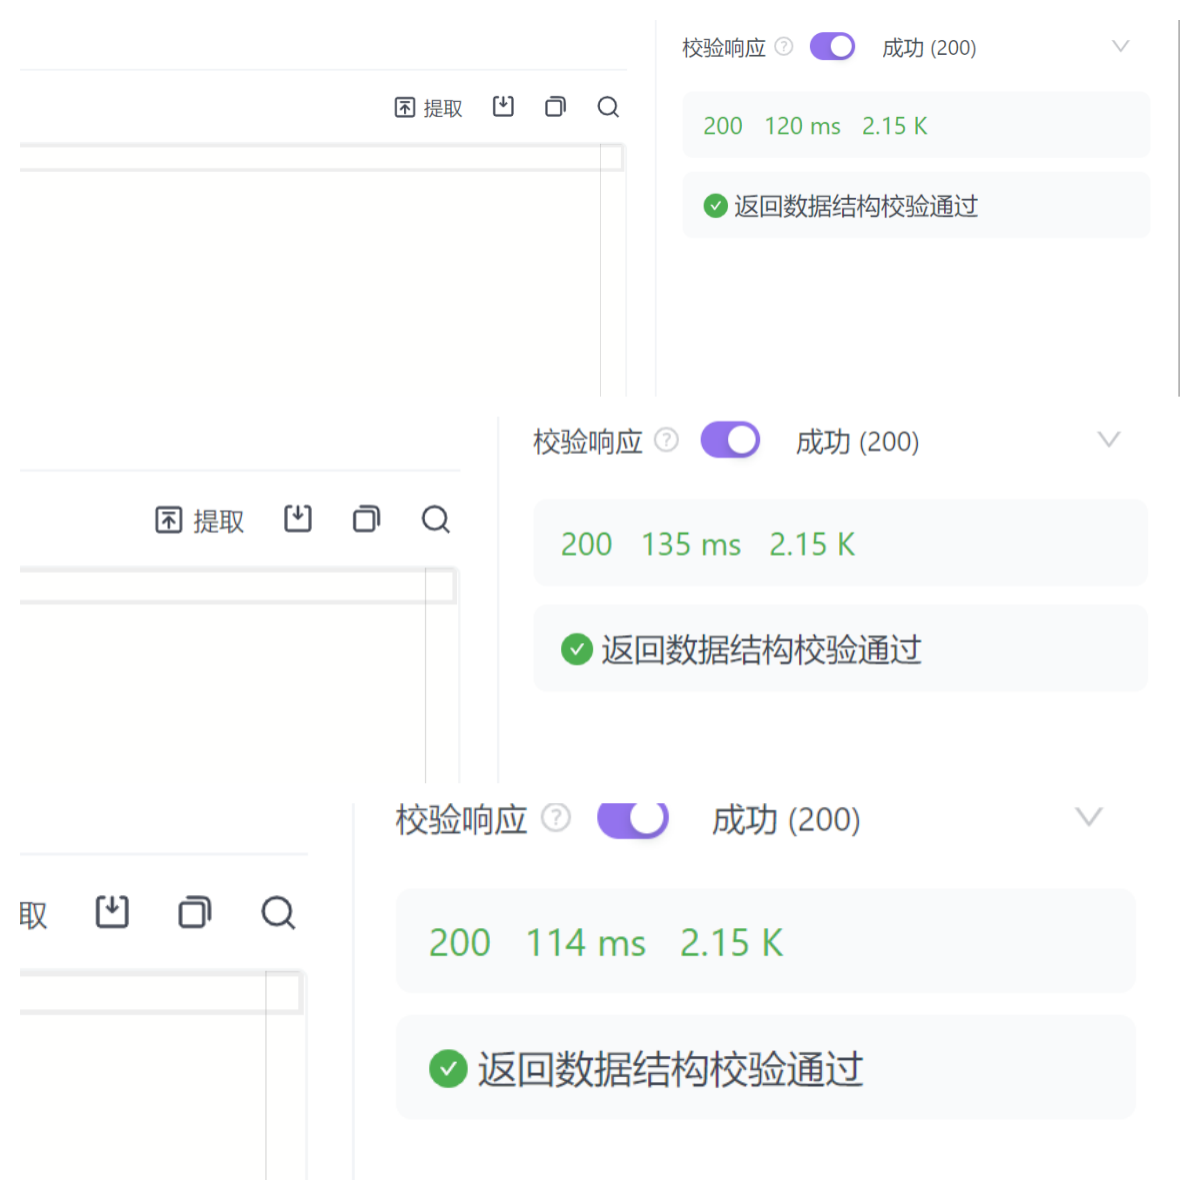Click download icon in the 120 ms panel

point(503,107)
